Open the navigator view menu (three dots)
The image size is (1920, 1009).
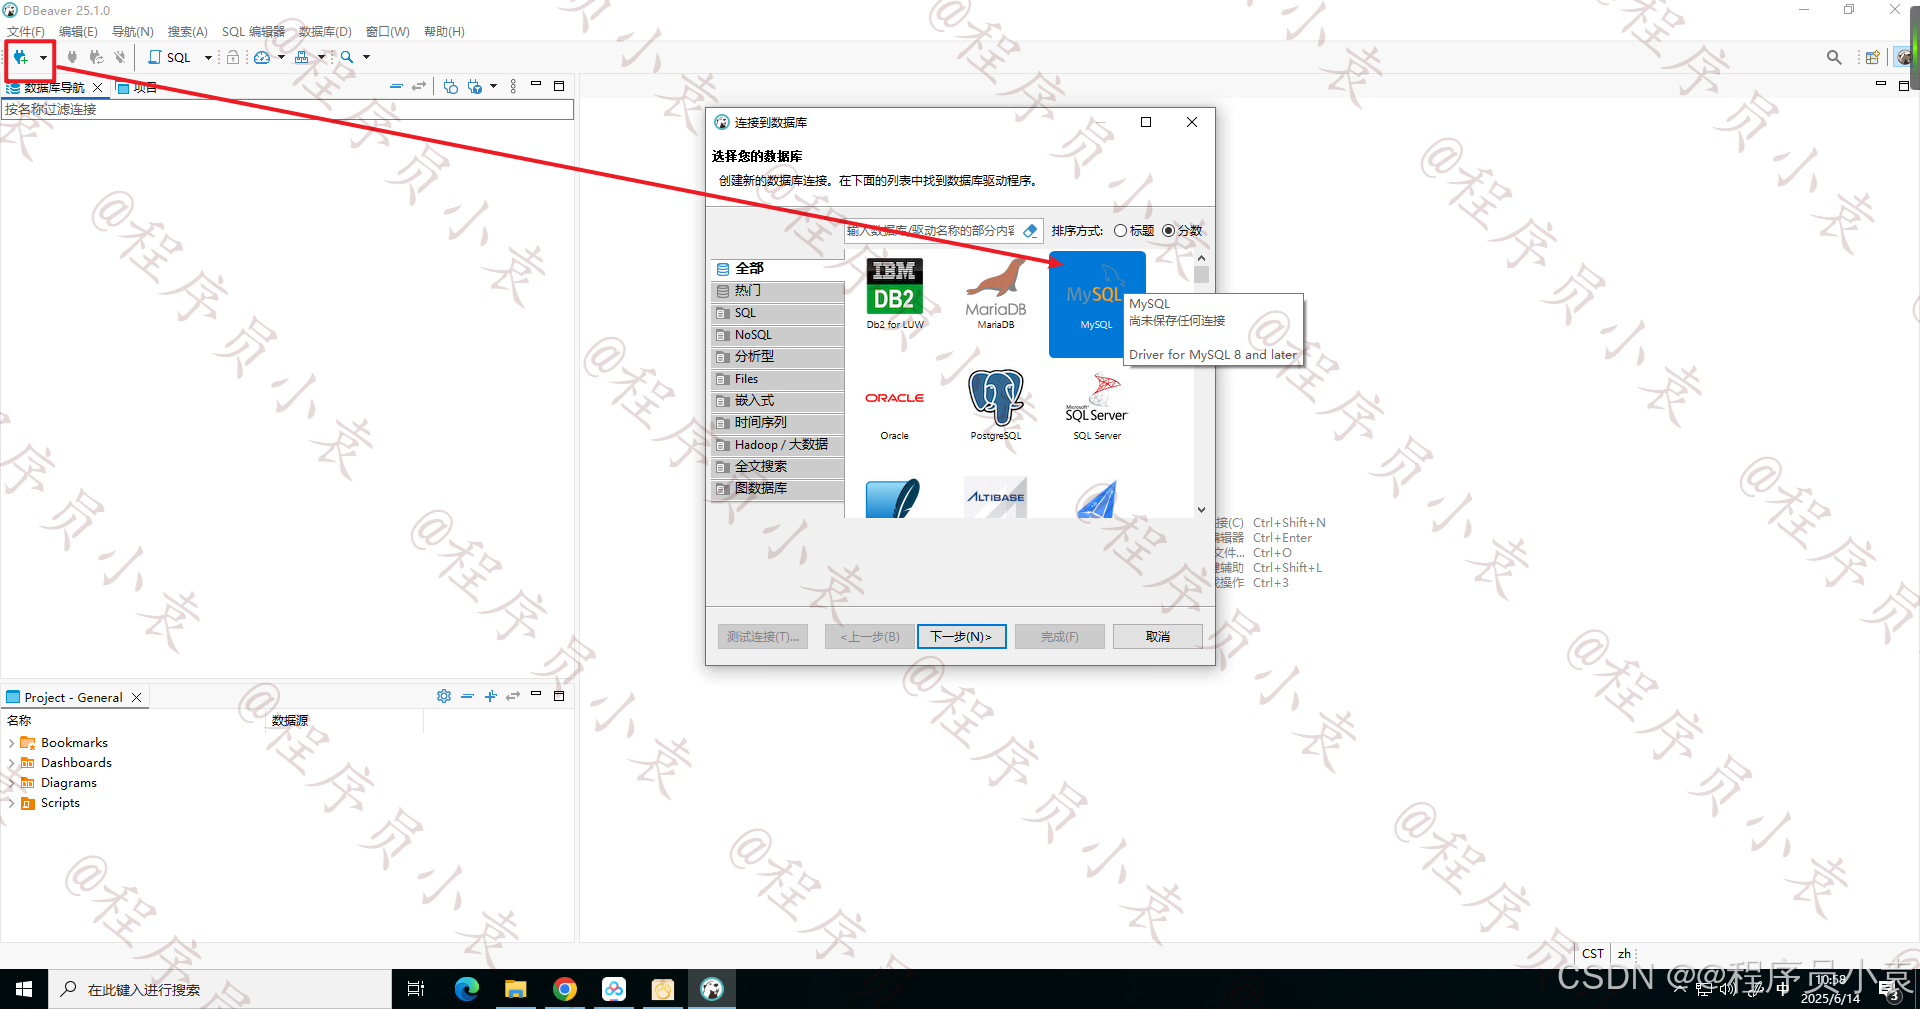[x=513, y=87]
